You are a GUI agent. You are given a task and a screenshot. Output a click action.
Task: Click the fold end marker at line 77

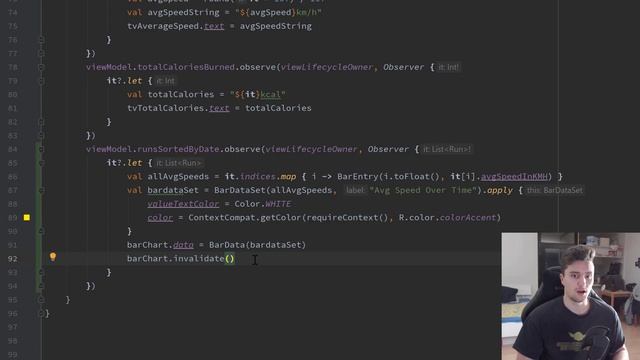[x=41, y=53]
